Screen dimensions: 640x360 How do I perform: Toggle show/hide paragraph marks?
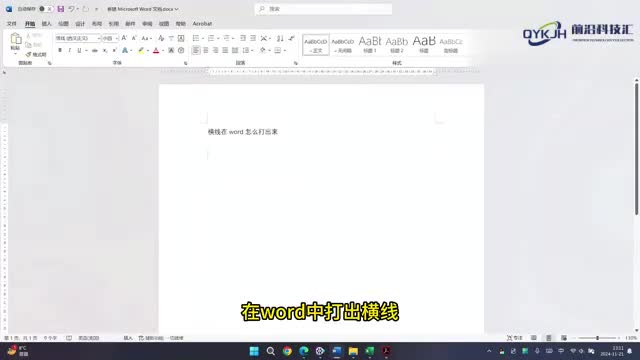(x=291, y=38)
